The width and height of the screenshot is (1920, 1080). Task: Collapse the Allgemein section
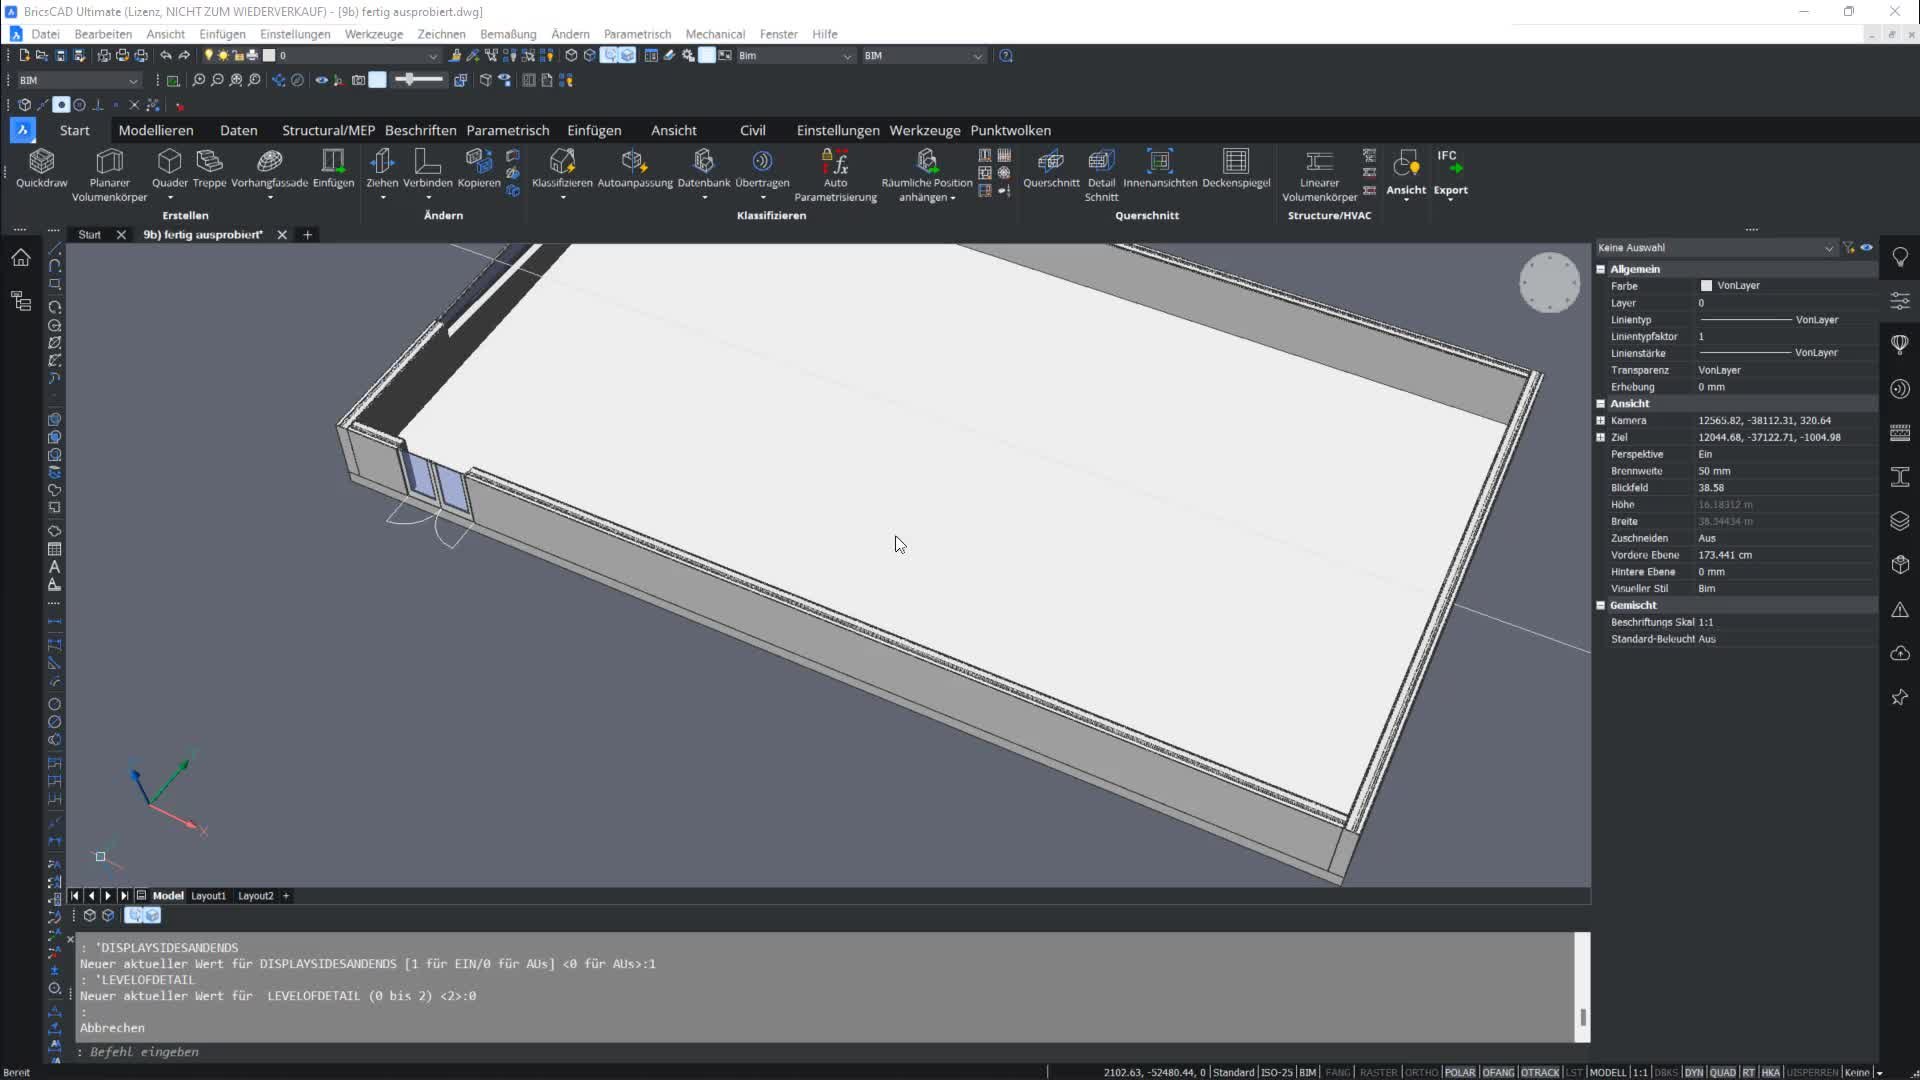[x=1600, y=269]
